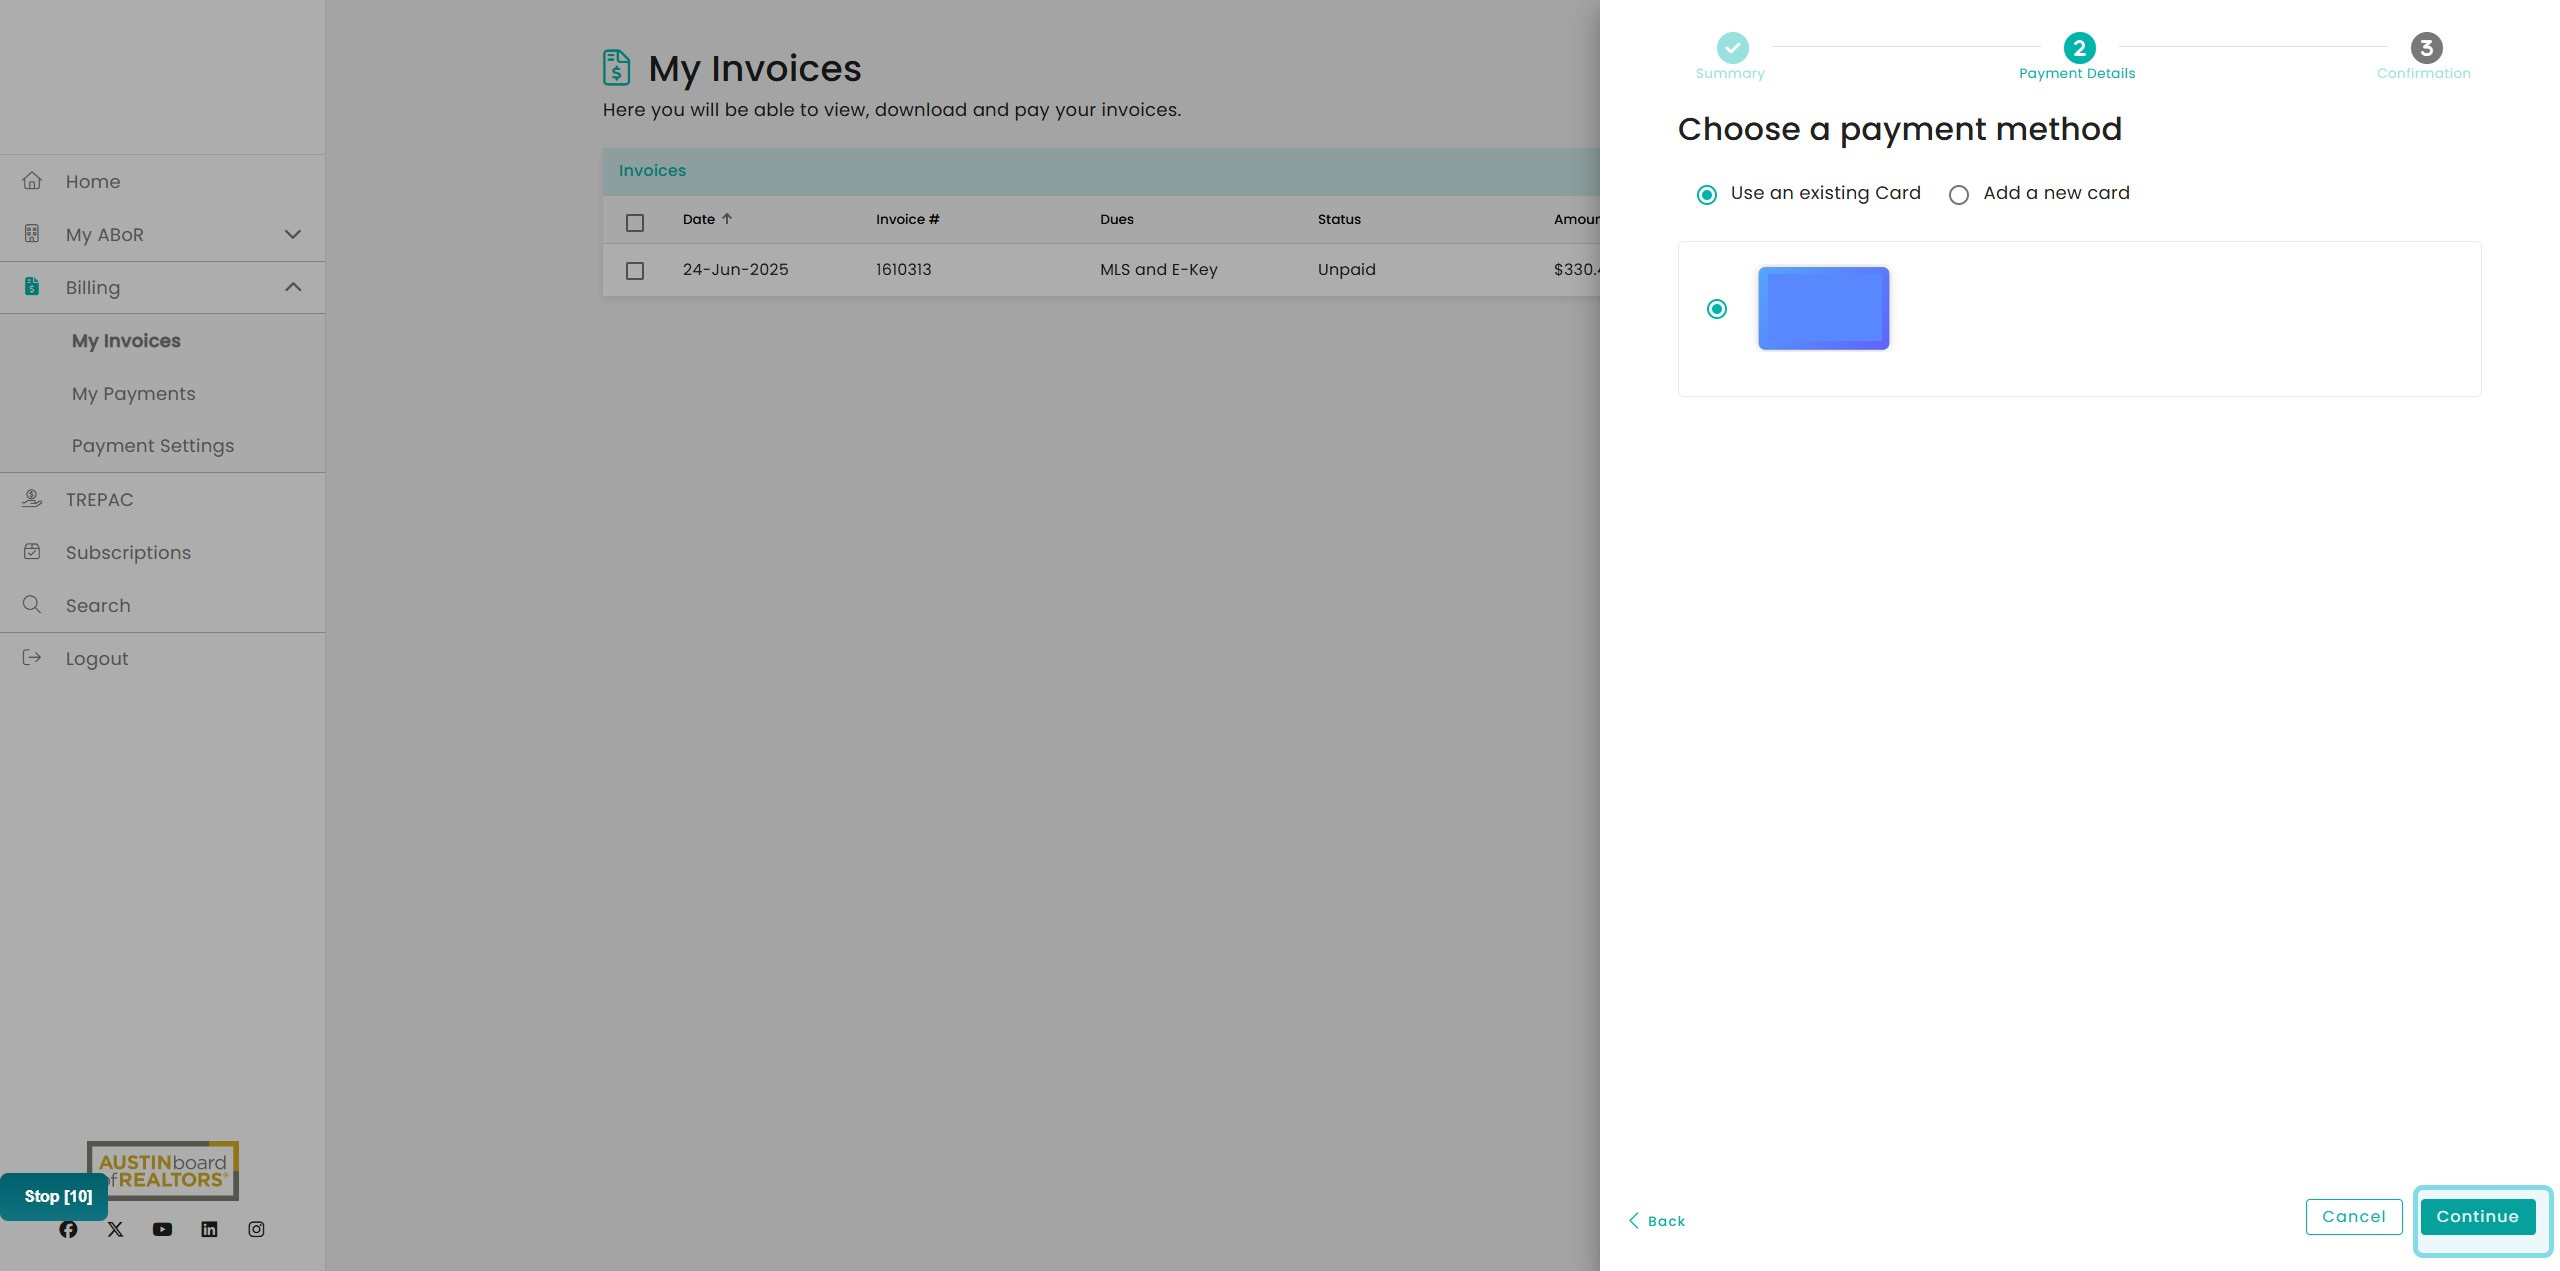Click the Date column sort arrow

click(727, 218)
